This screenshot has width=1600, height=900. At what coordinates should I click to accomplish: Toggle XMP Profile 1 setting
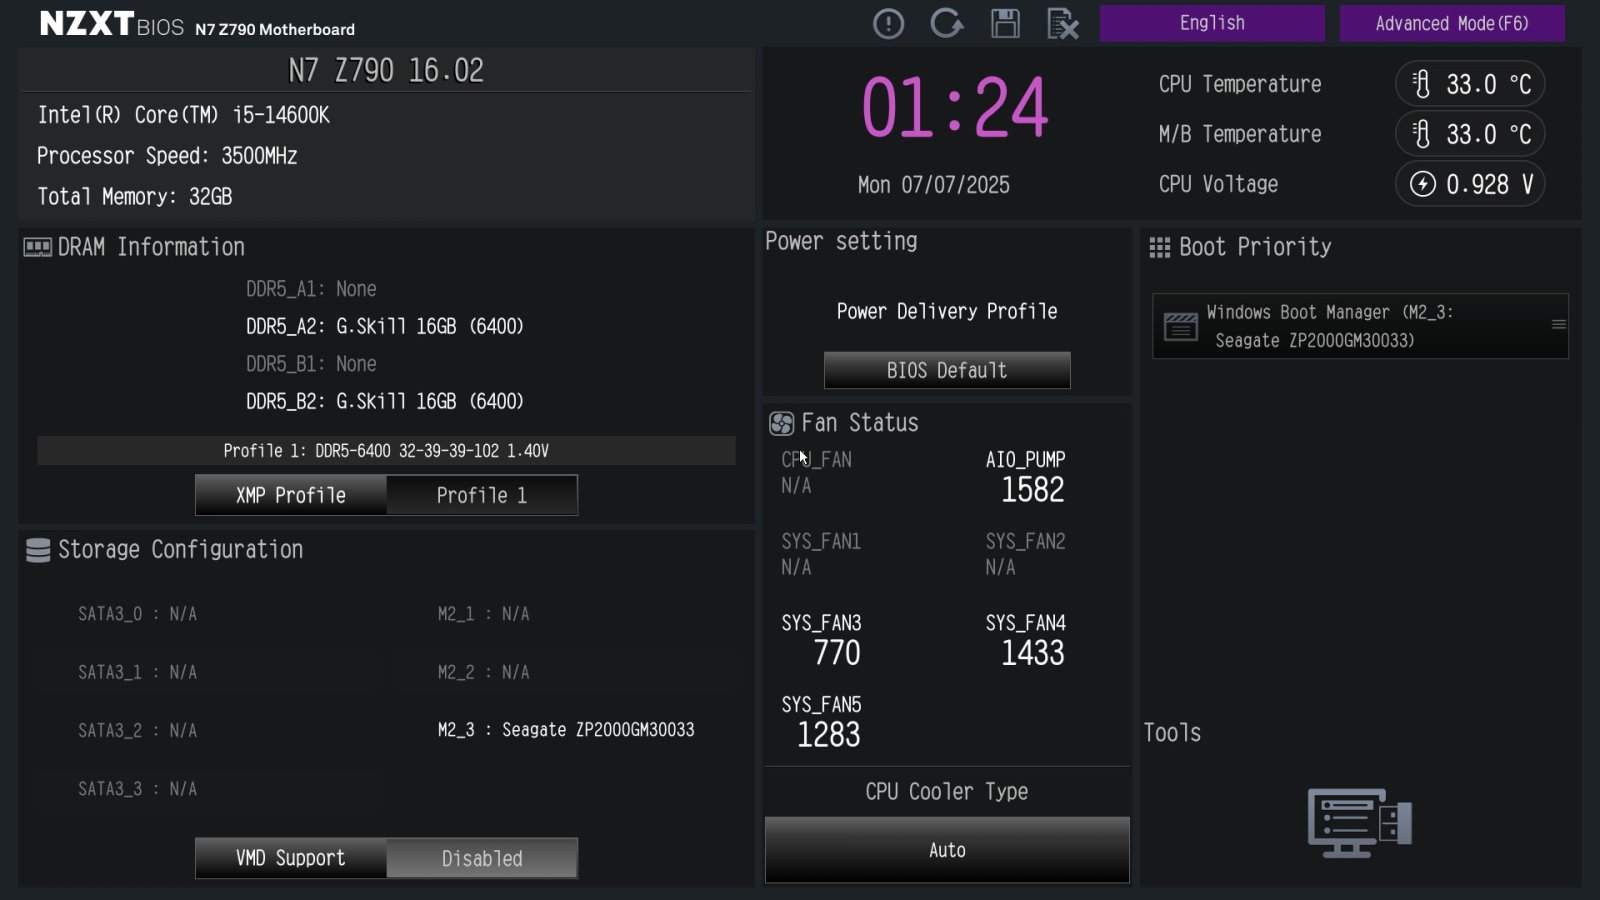tap(481, 495)
